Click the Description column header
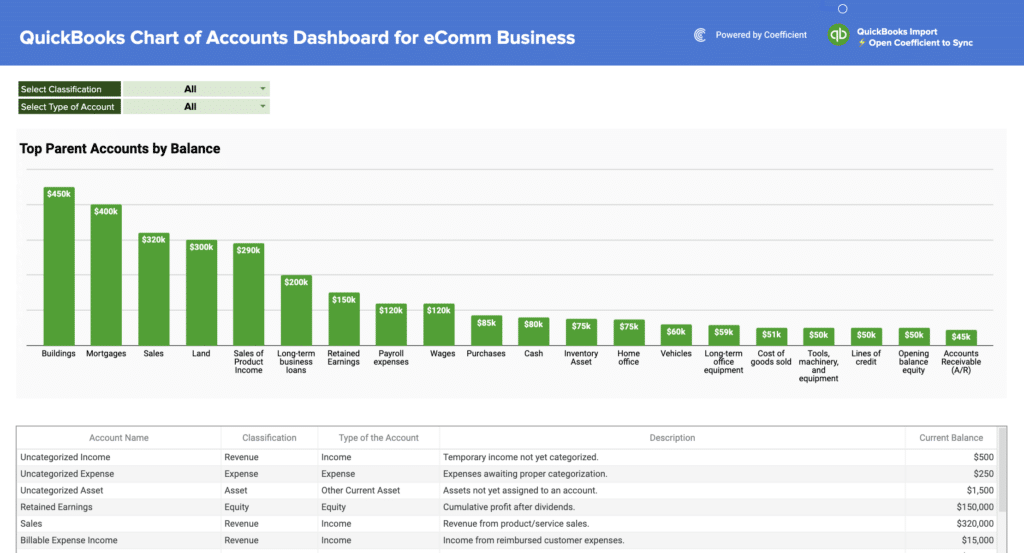 pos(672,438)
